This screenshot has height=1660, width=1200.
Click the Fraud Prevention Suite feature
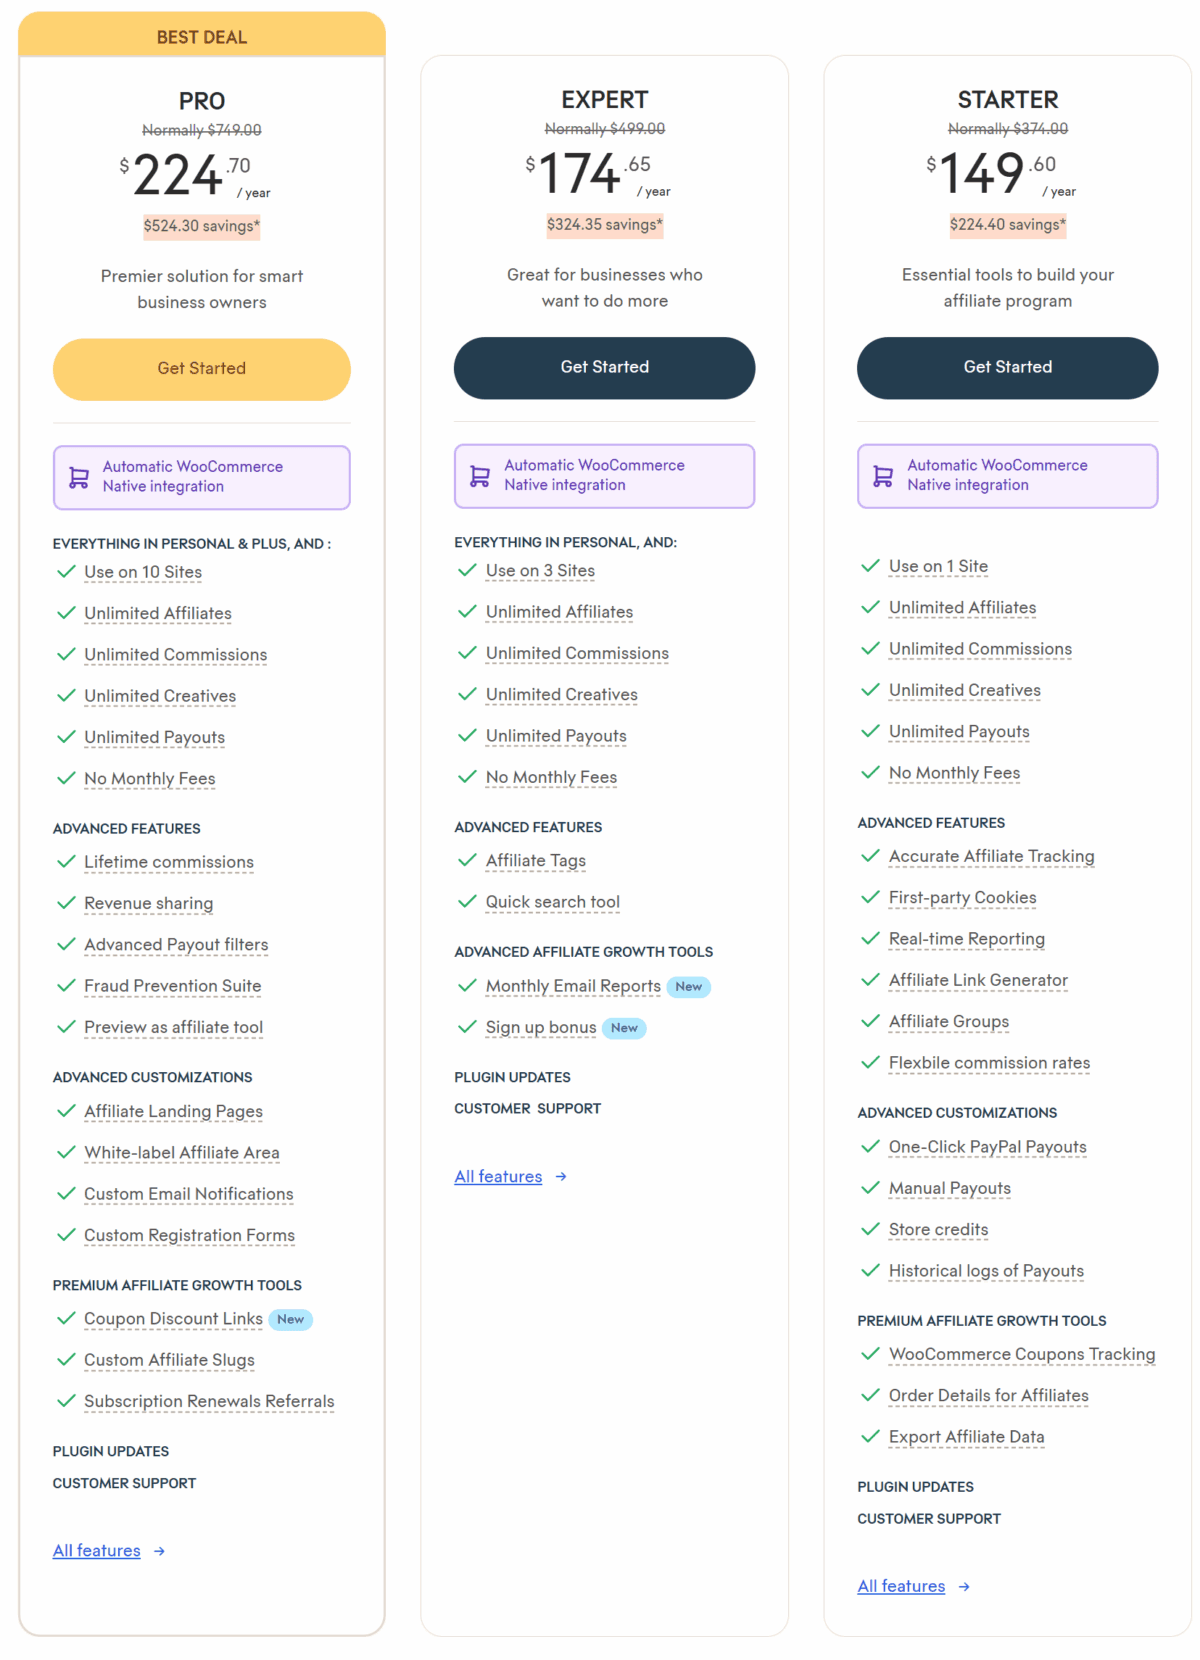[173, 986]
